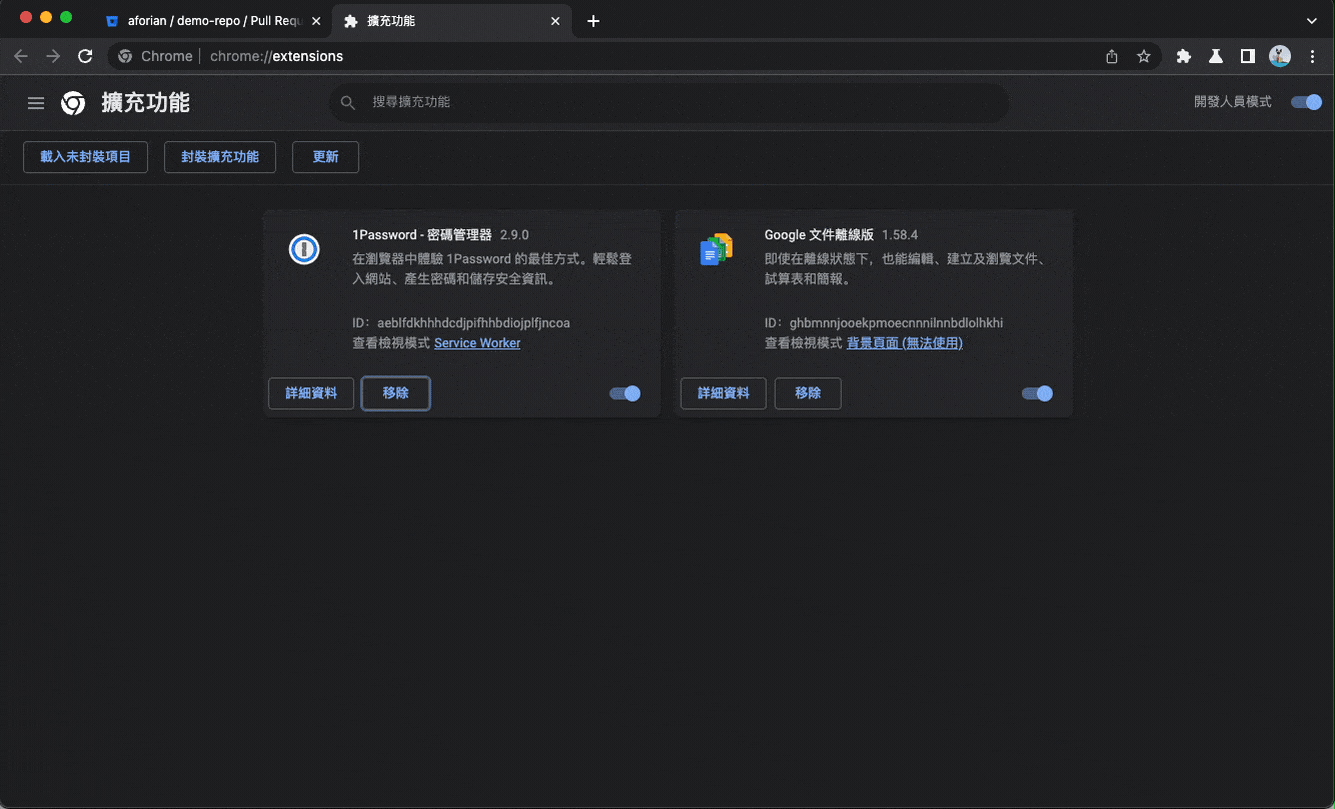Viewport: 1335px width, 809px height.
Task: Reload the page
Action: point(85,57)
